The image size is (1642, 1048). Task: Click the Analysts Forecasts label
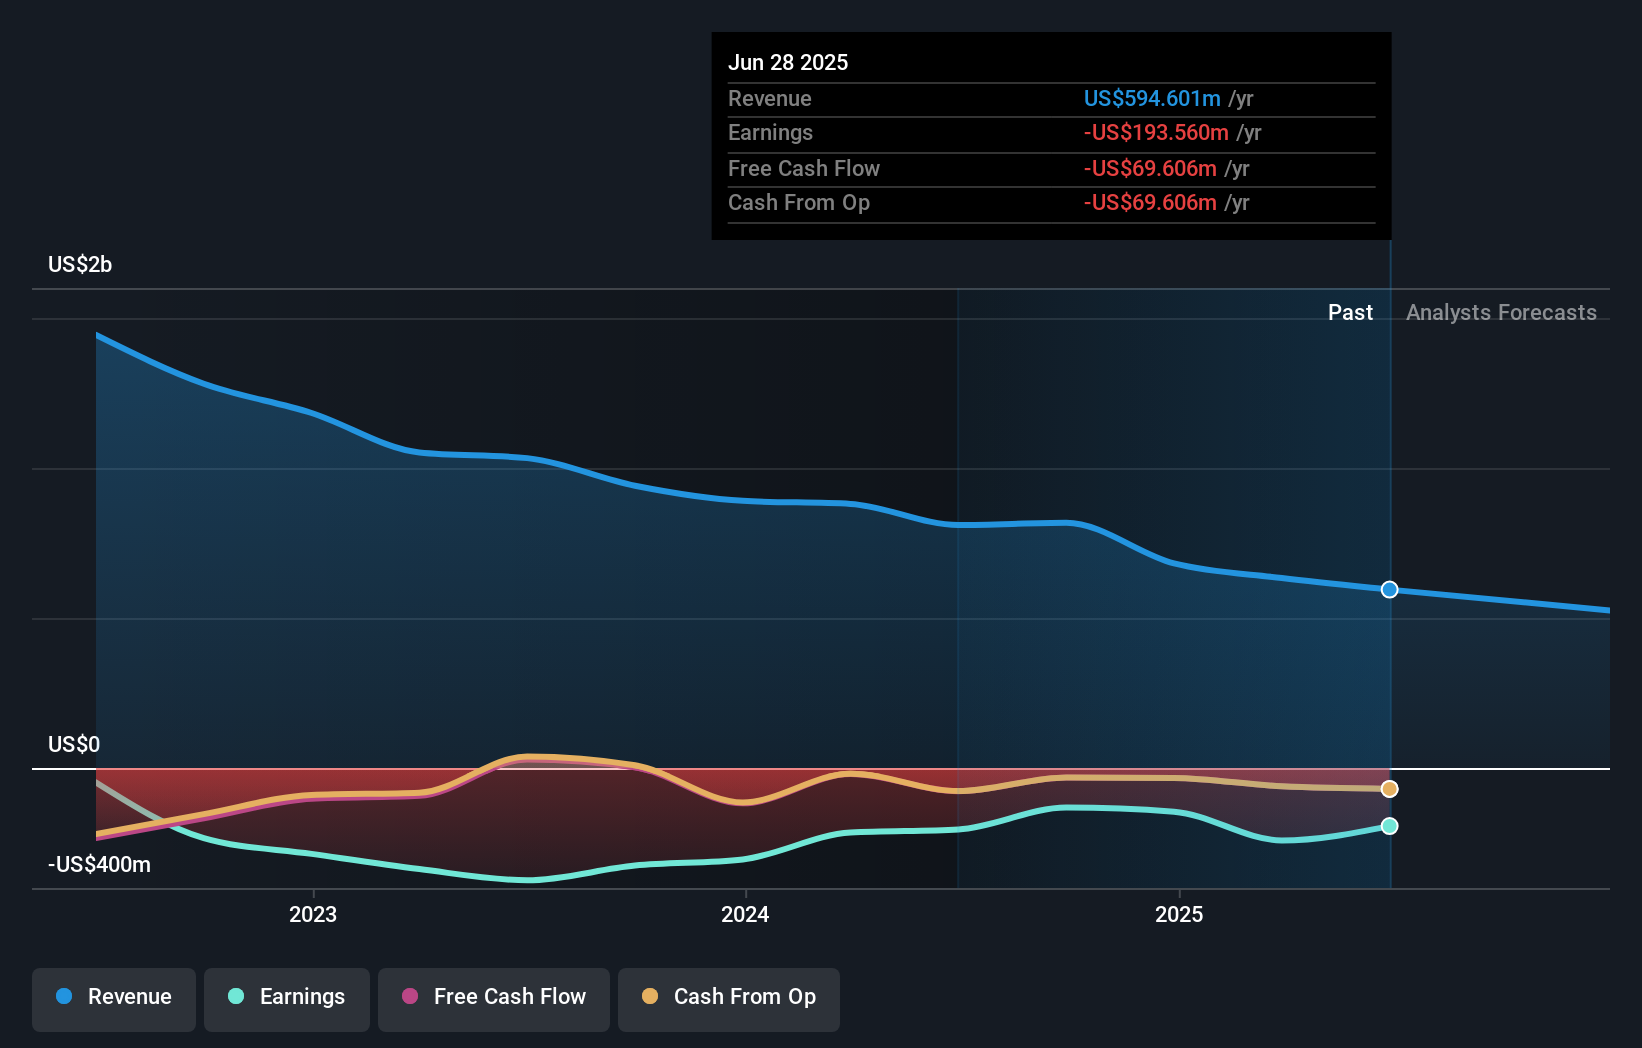pos(1501,312)
